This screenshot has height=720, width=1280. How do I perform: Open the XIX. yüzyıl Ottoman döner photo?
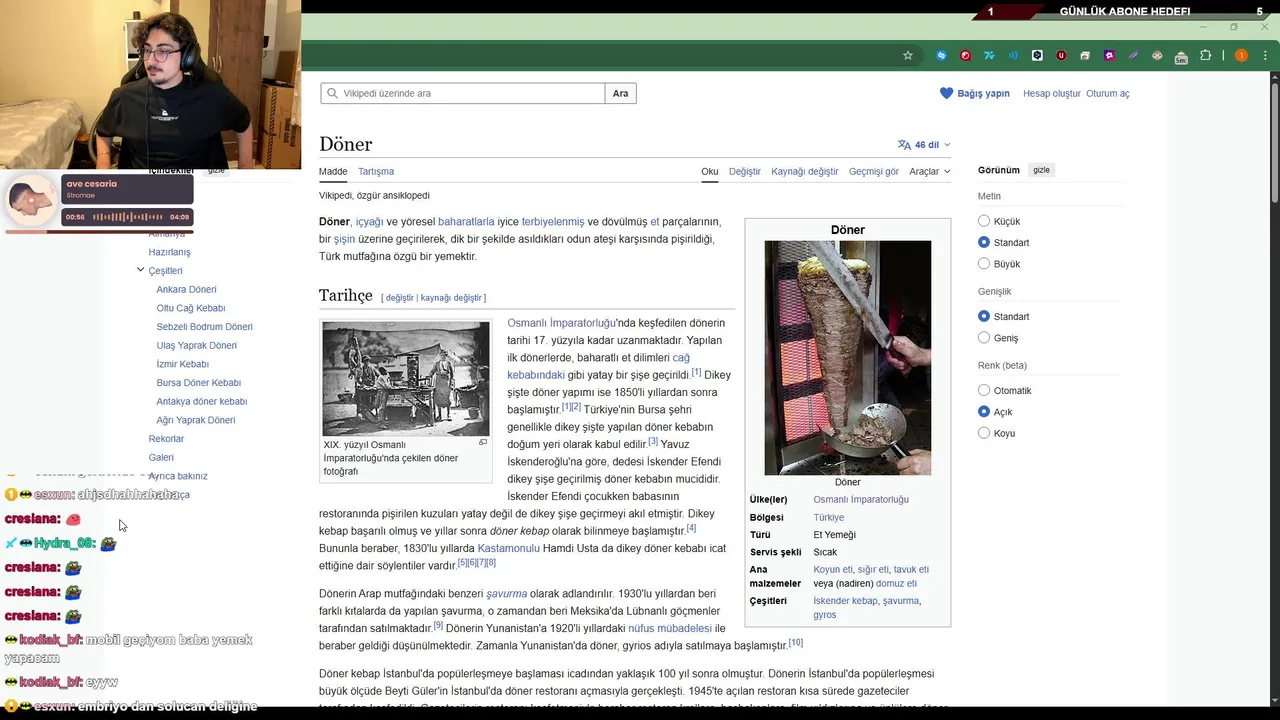click(x=406, y=378)
